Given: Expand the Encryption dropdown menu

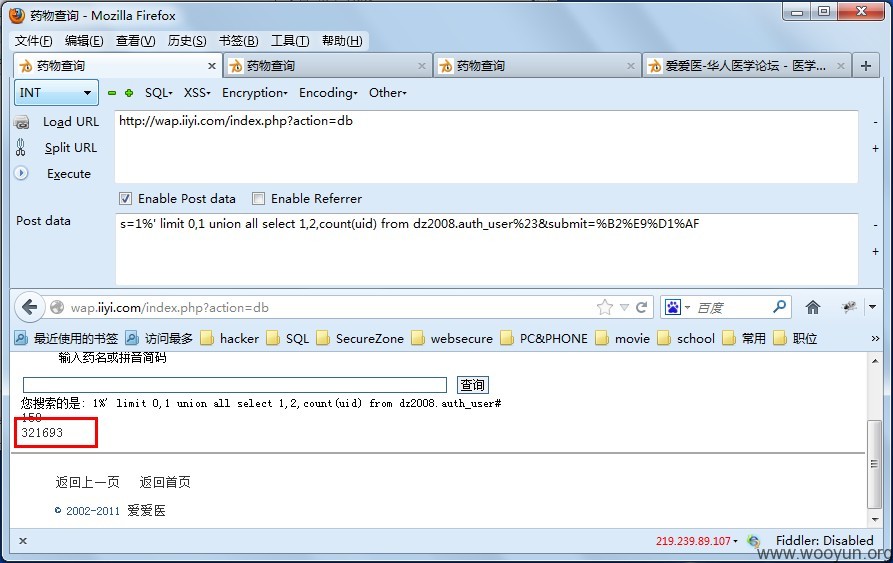Looking at the screenshot, I should pos(255,93).
